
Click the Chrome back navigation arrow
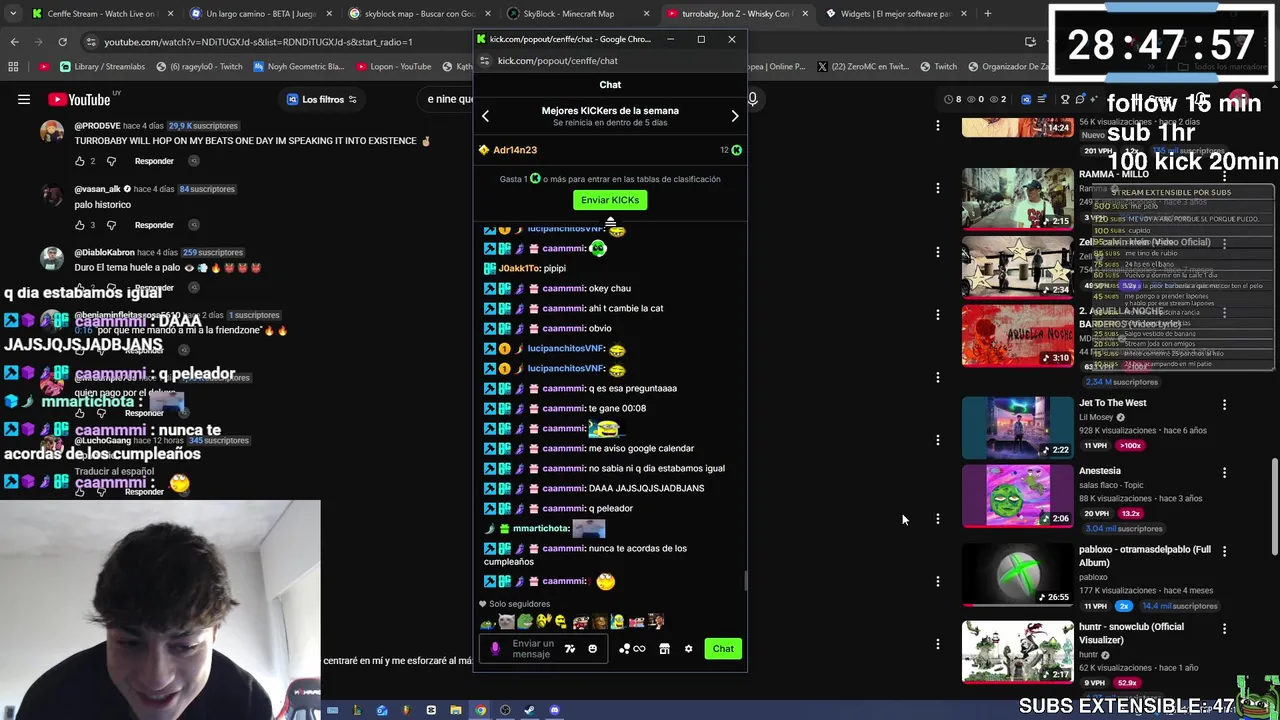[x=14, y=41]
